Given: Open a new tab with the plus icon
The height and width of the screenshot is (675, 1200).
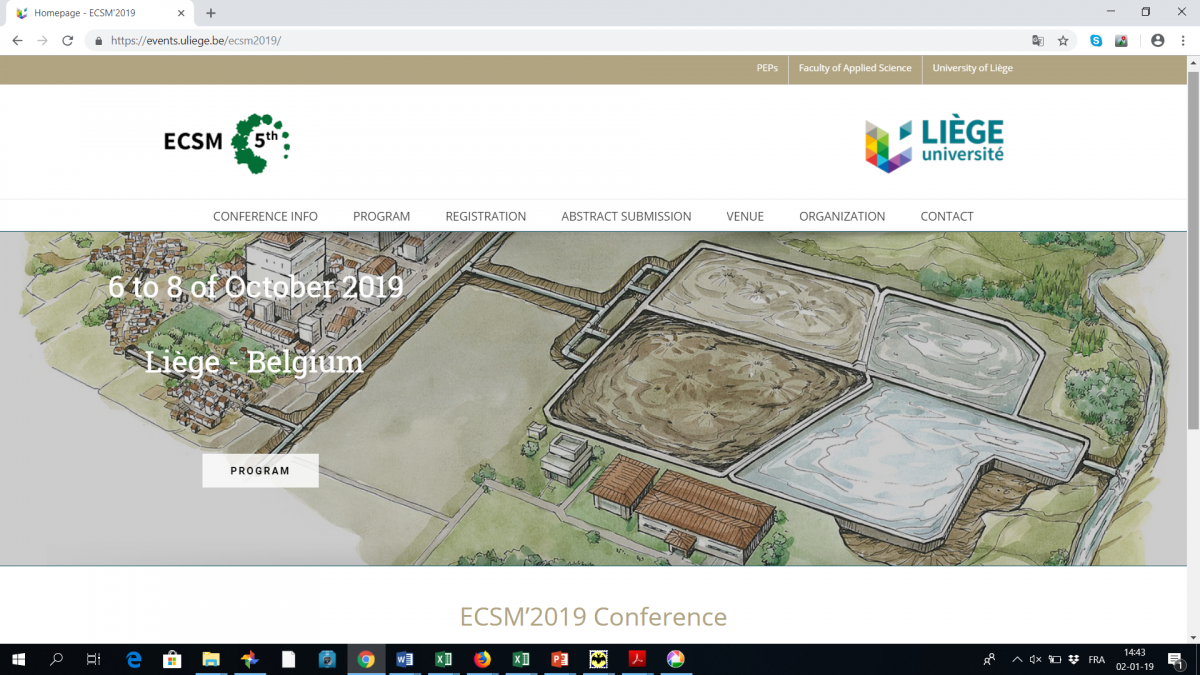Looking at the screenshot, I should click(211, 13).
